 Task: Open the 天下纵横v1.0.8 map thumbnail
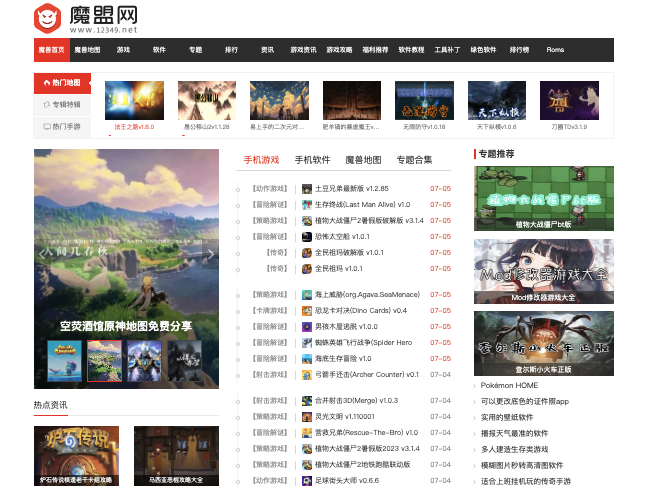497,101
